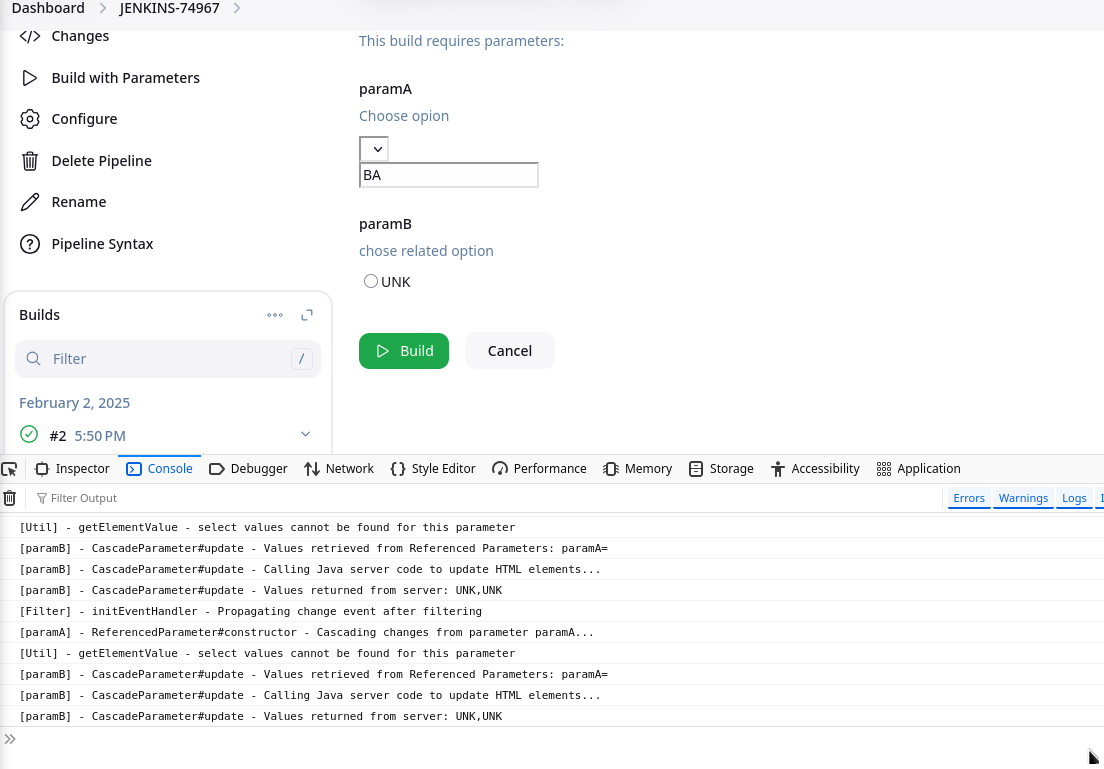
Task: Toggle the Errors console filter
Action: (968, 498)
